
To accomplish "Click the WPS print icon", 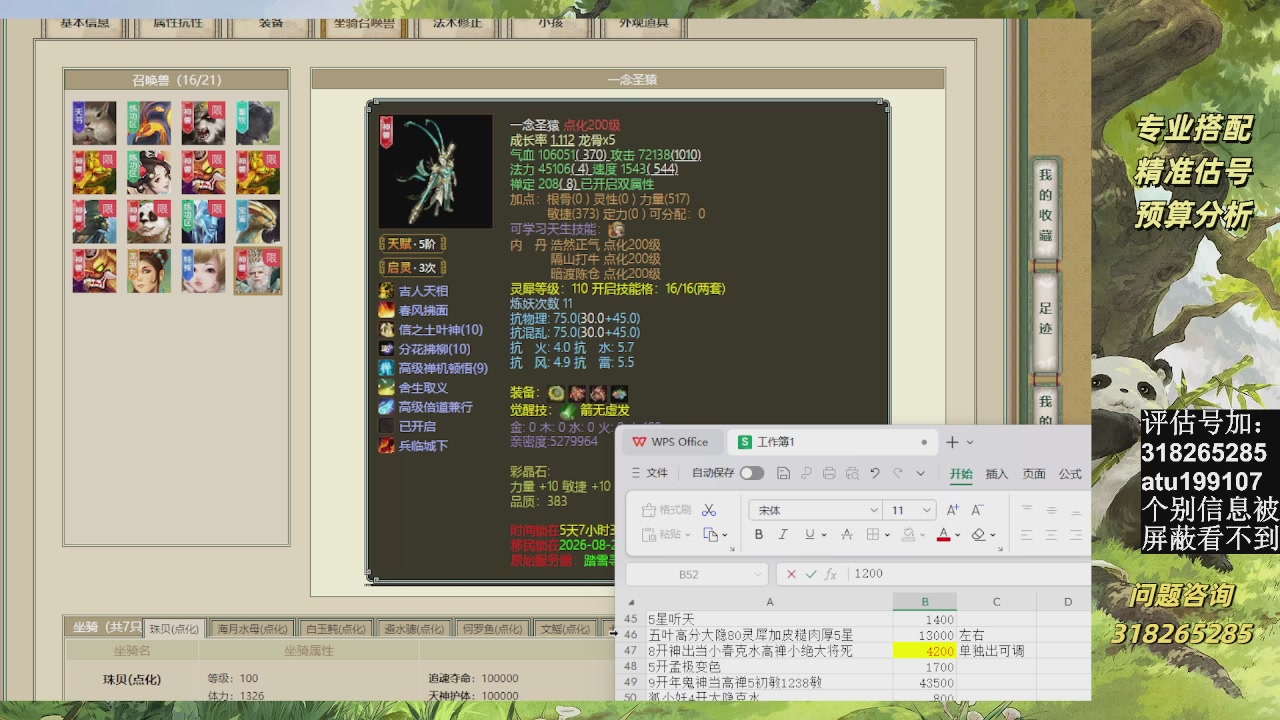I will coord(829,473).
